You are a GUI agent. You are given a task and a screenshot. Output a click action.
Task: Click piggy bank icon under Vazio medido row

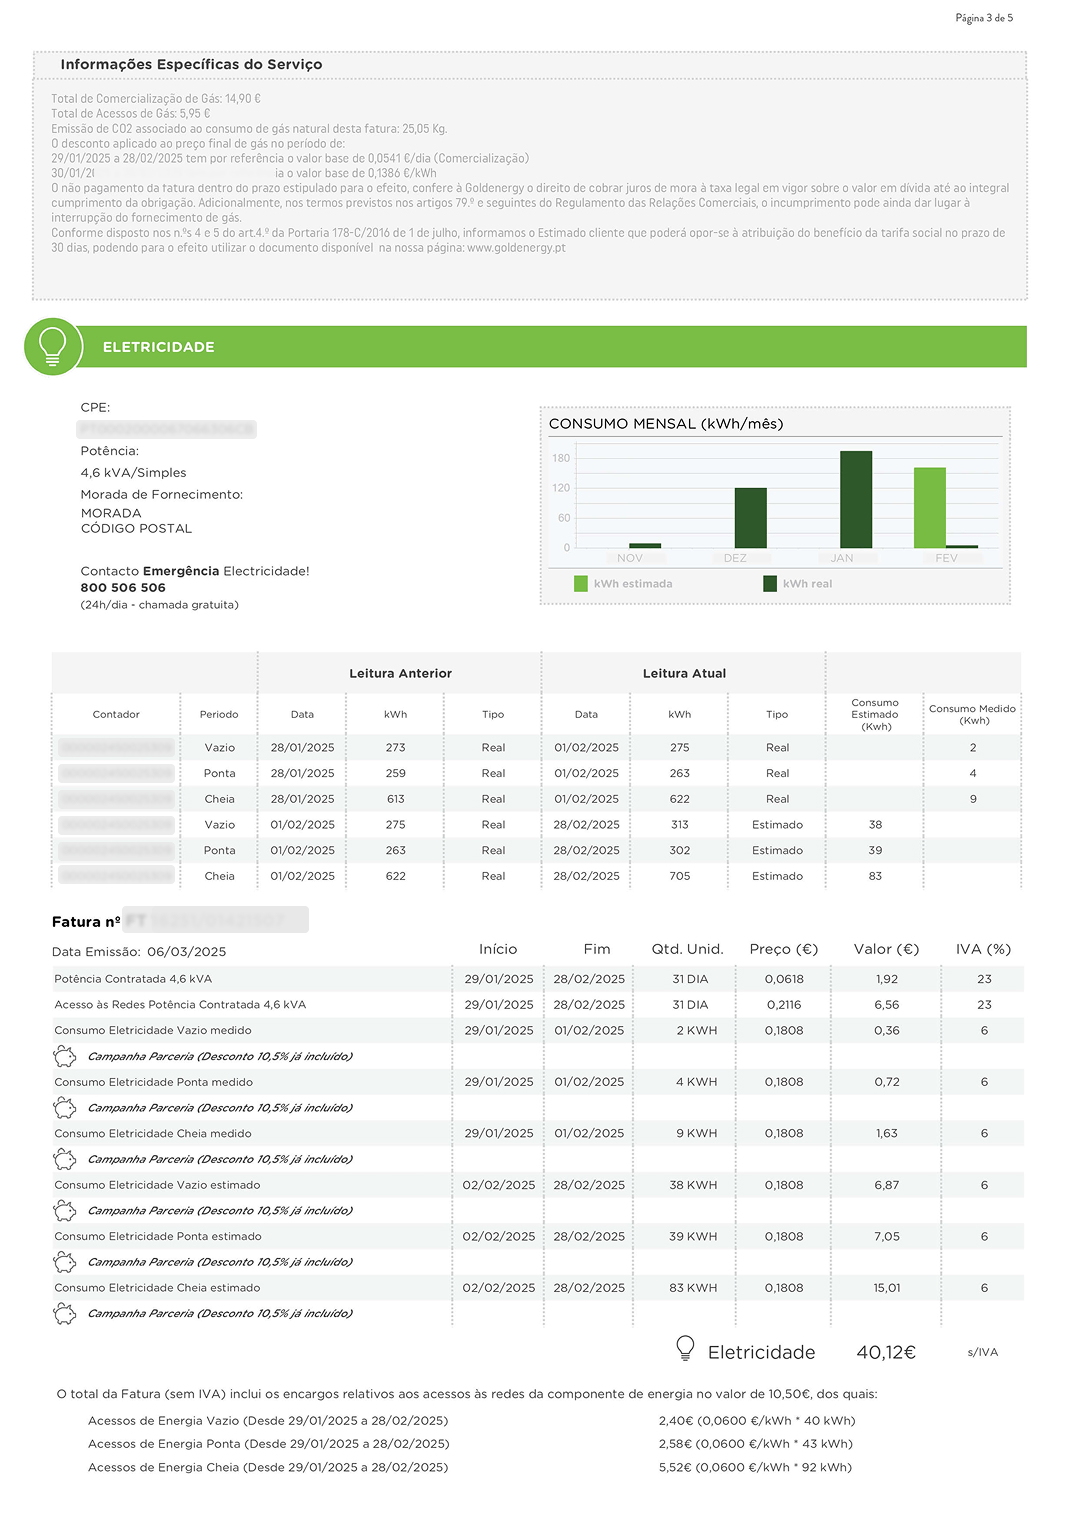(65, 1056)
